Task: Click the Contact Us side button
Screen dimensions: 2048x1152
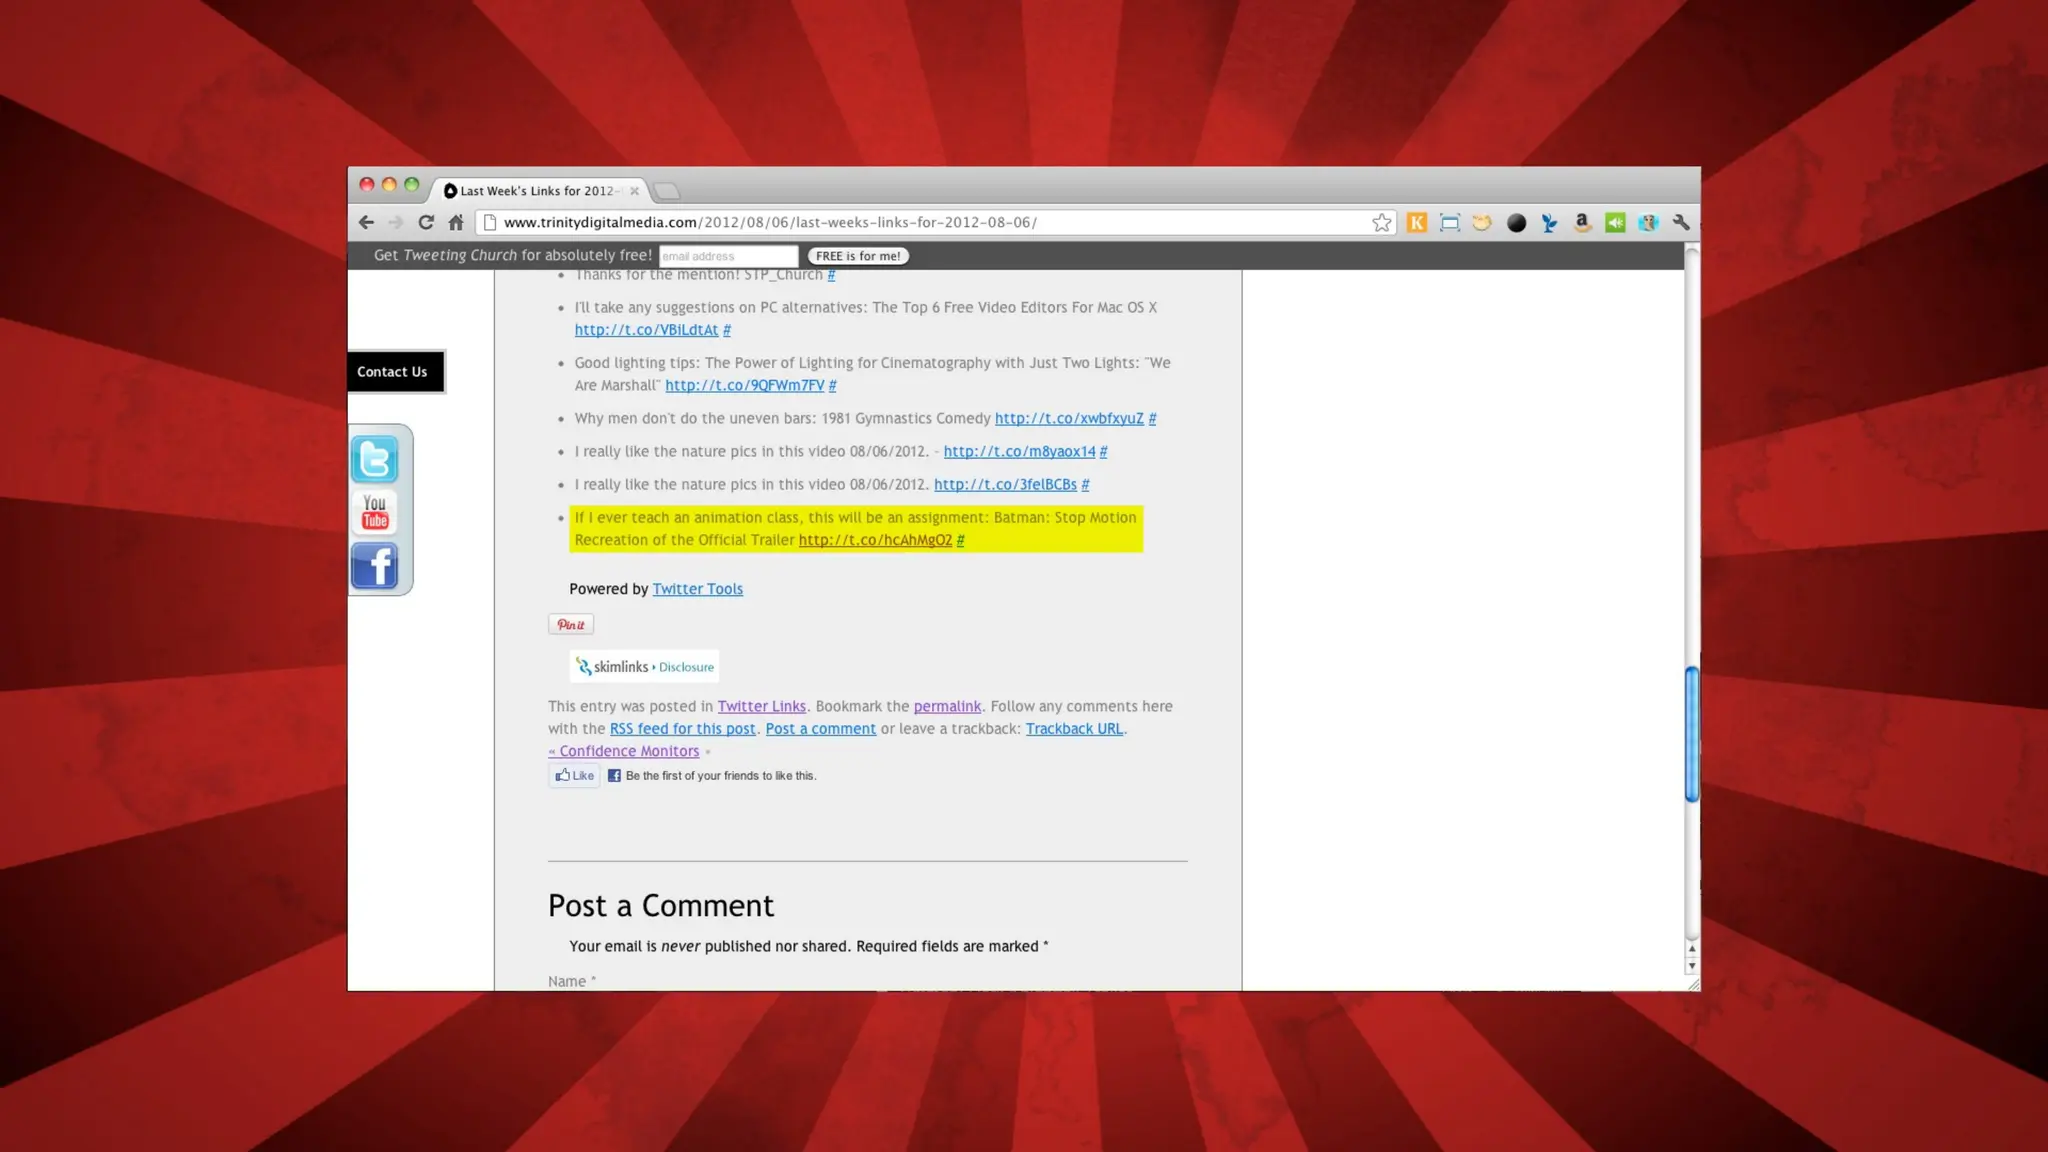Action: 393,372
